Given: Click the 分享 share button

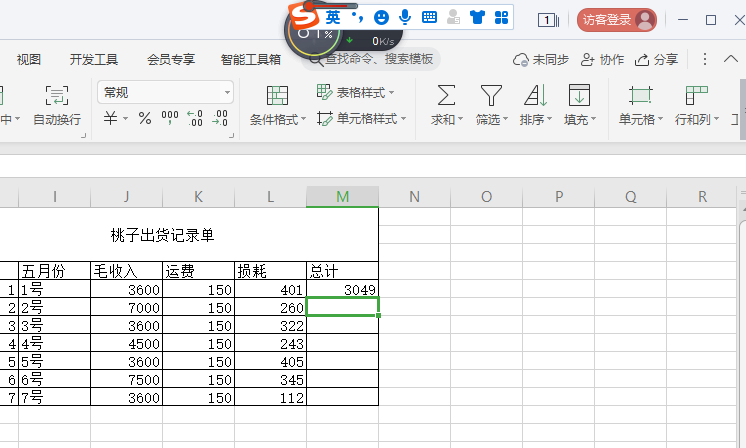Looking at the screenshot, I should 657,59.
